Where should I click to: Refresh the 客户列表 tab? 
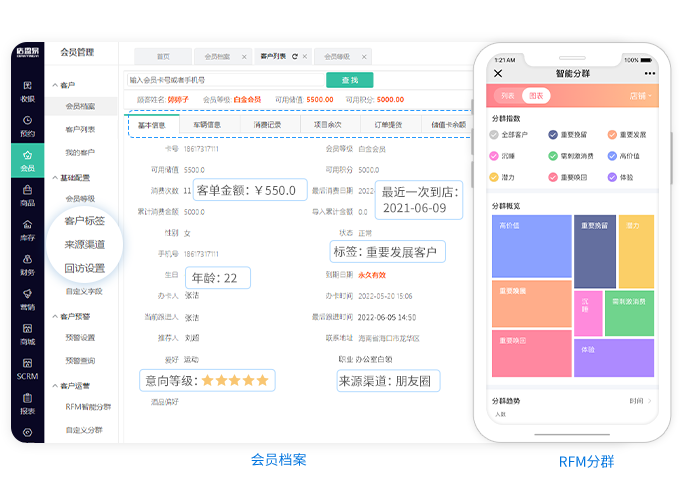tap(295, 56)
